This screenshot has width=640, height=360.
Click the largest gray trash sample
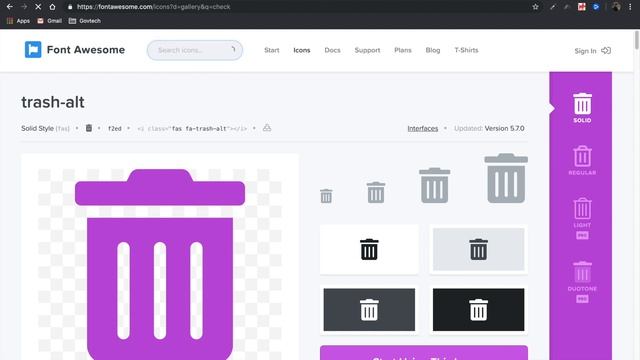(506, 178)
